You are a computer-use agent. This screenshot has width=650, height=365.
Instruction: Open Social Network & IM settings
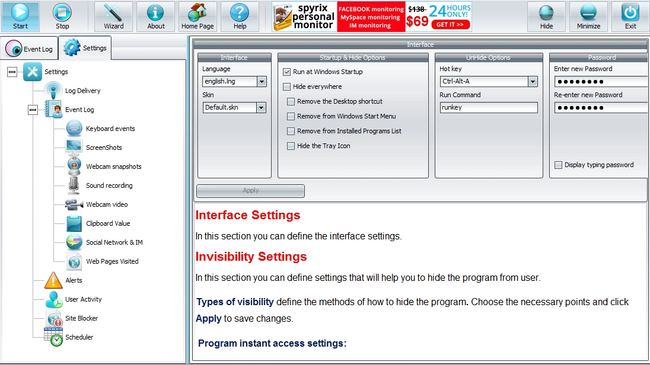(114, 243)
